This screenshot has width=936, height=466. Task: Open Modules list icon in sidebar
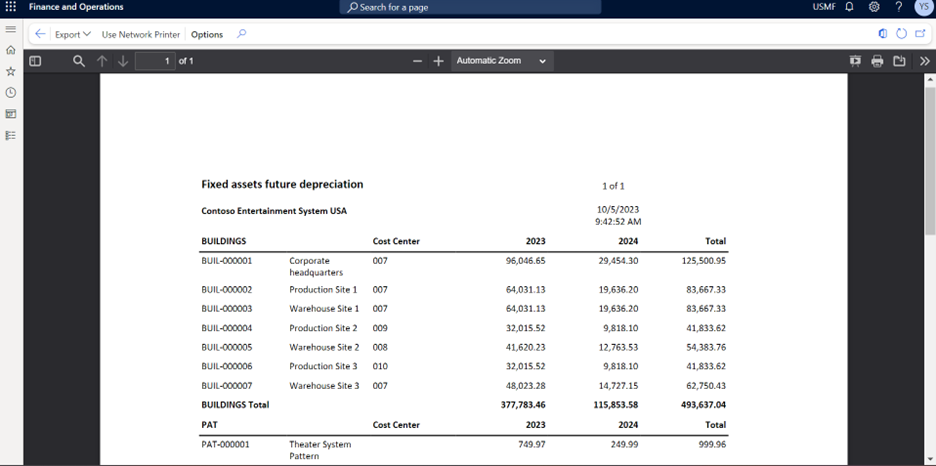[10, 135]
